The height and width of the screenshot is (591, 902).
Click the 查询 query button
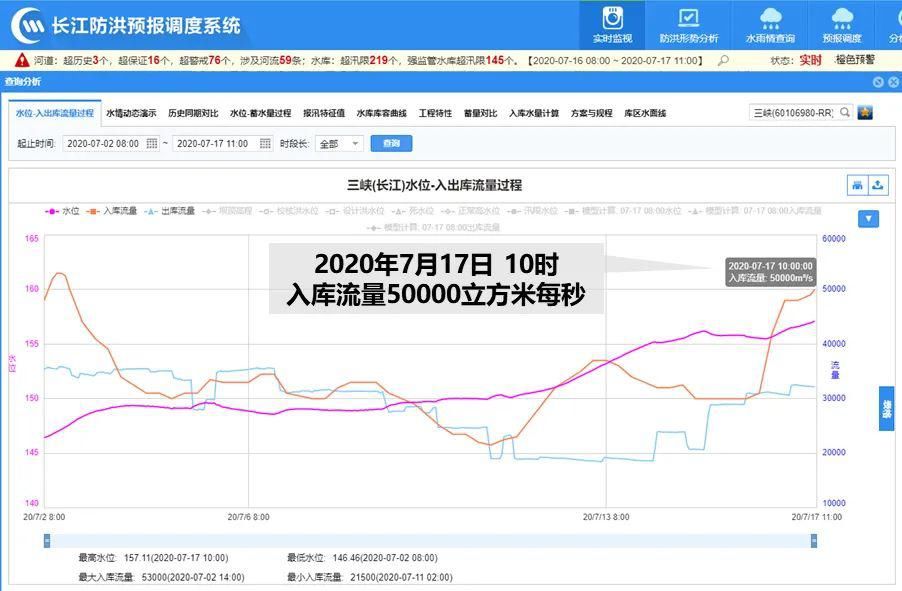coord(392,143)
